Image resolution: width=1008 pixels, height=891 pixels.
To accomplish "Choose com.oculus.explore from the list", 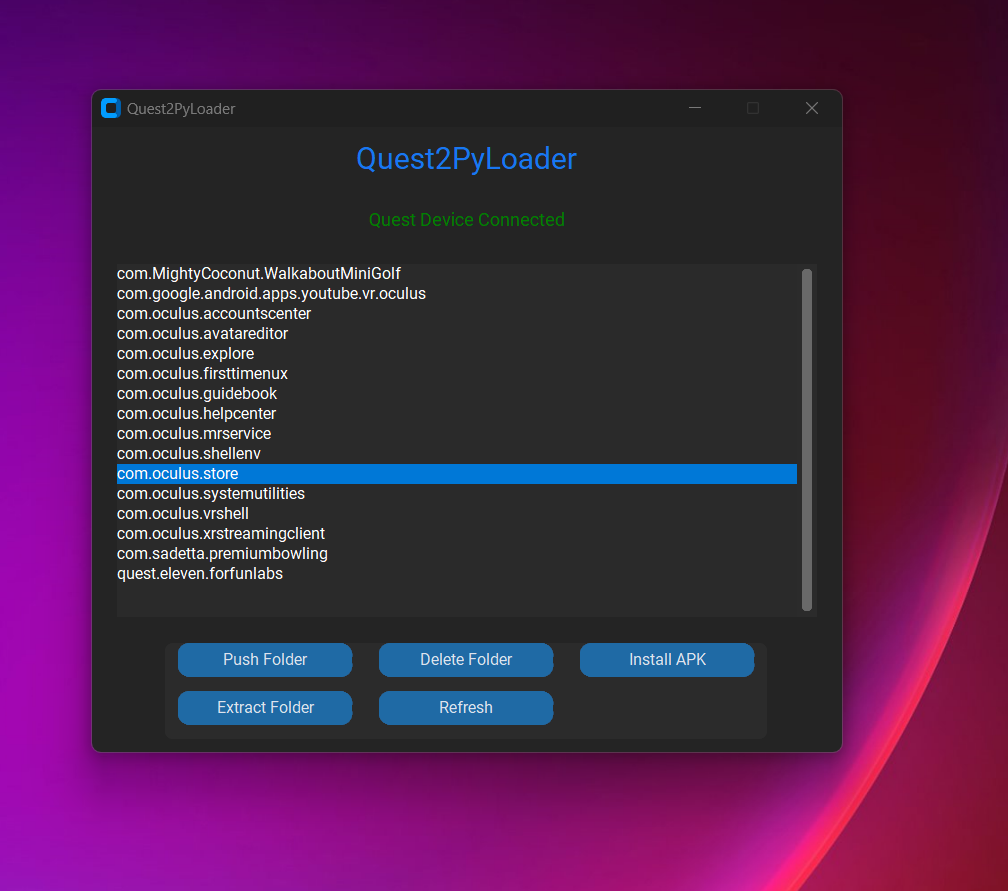I will coord(456,354).
